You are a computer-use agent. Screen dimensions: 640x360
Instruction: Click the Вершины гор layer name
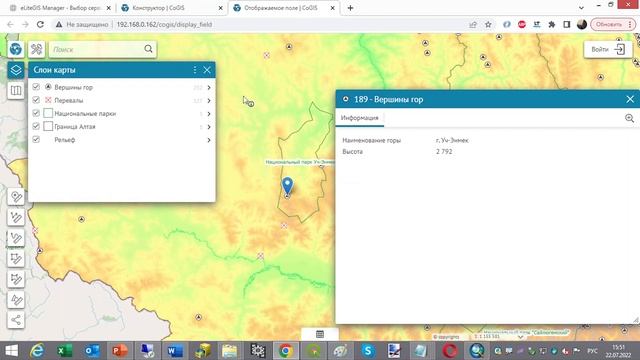click(73, 87)
